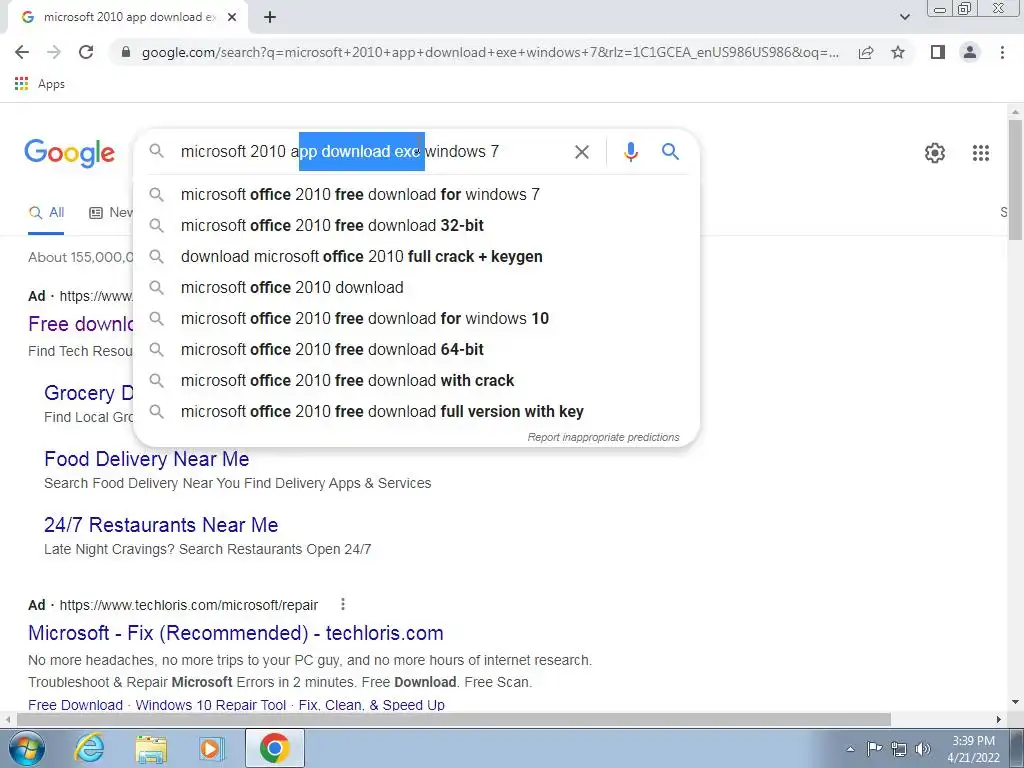Click the Google logo

coord(69,154)
